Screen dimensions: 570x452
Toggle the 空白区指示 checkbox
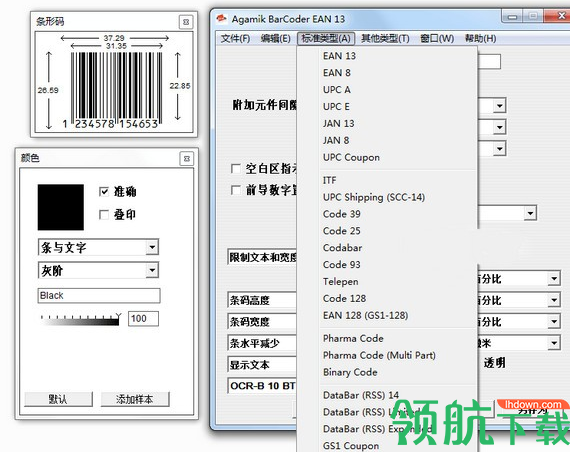click(x=235, y=168)
